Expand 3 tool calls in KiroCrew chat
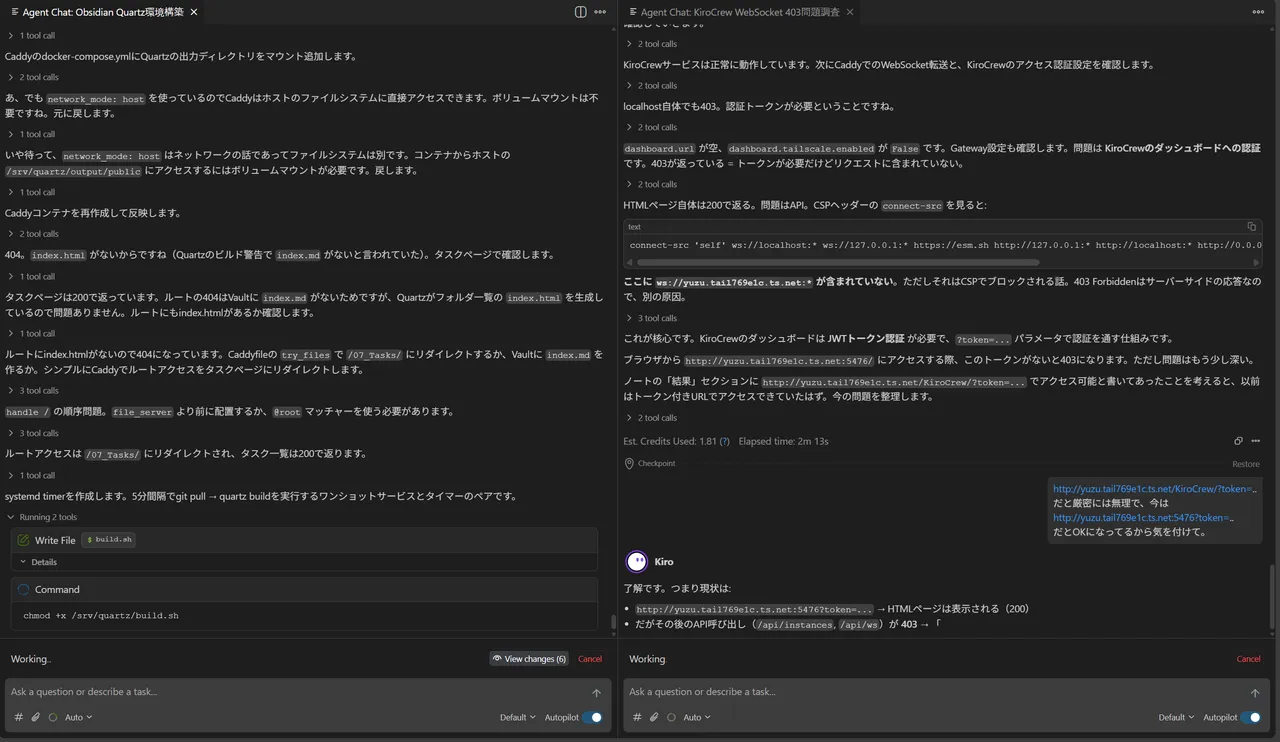Image resolution: width=1280 pixels, height=742 pixels. click(x=650, y=318)
